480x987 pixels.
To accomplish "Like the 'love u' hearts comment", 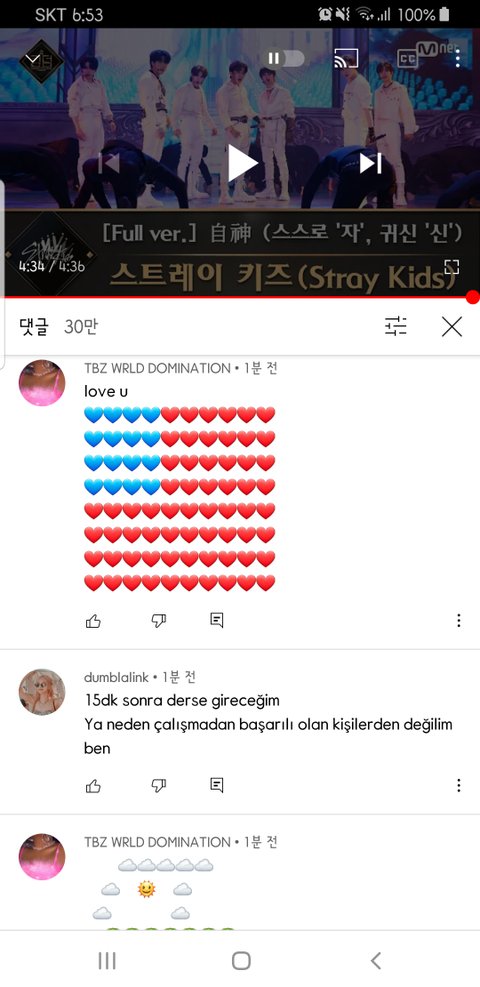I will coord(93,621).
